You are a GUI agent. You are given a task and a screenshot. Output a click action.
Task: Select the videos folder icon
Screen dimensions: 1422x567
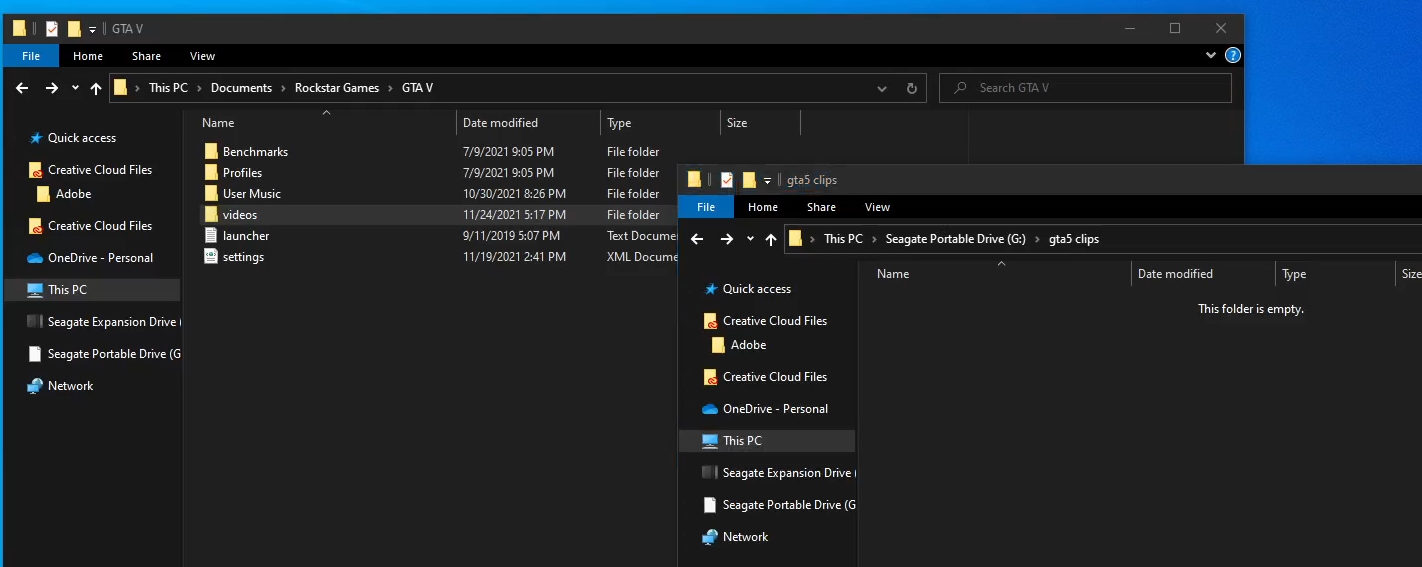211,215
